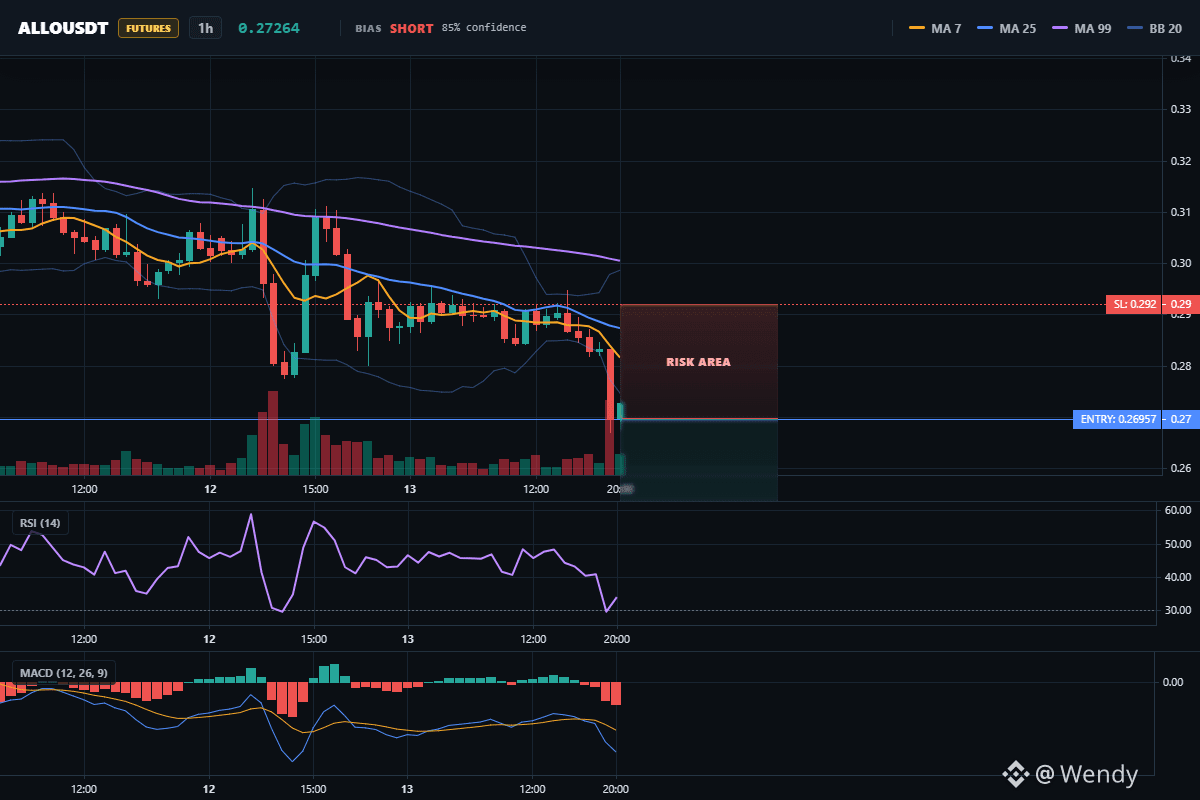Toggle the BB 20 legend item
This screenshot has width=1200, height=800.
click(x=1154, y=28)
